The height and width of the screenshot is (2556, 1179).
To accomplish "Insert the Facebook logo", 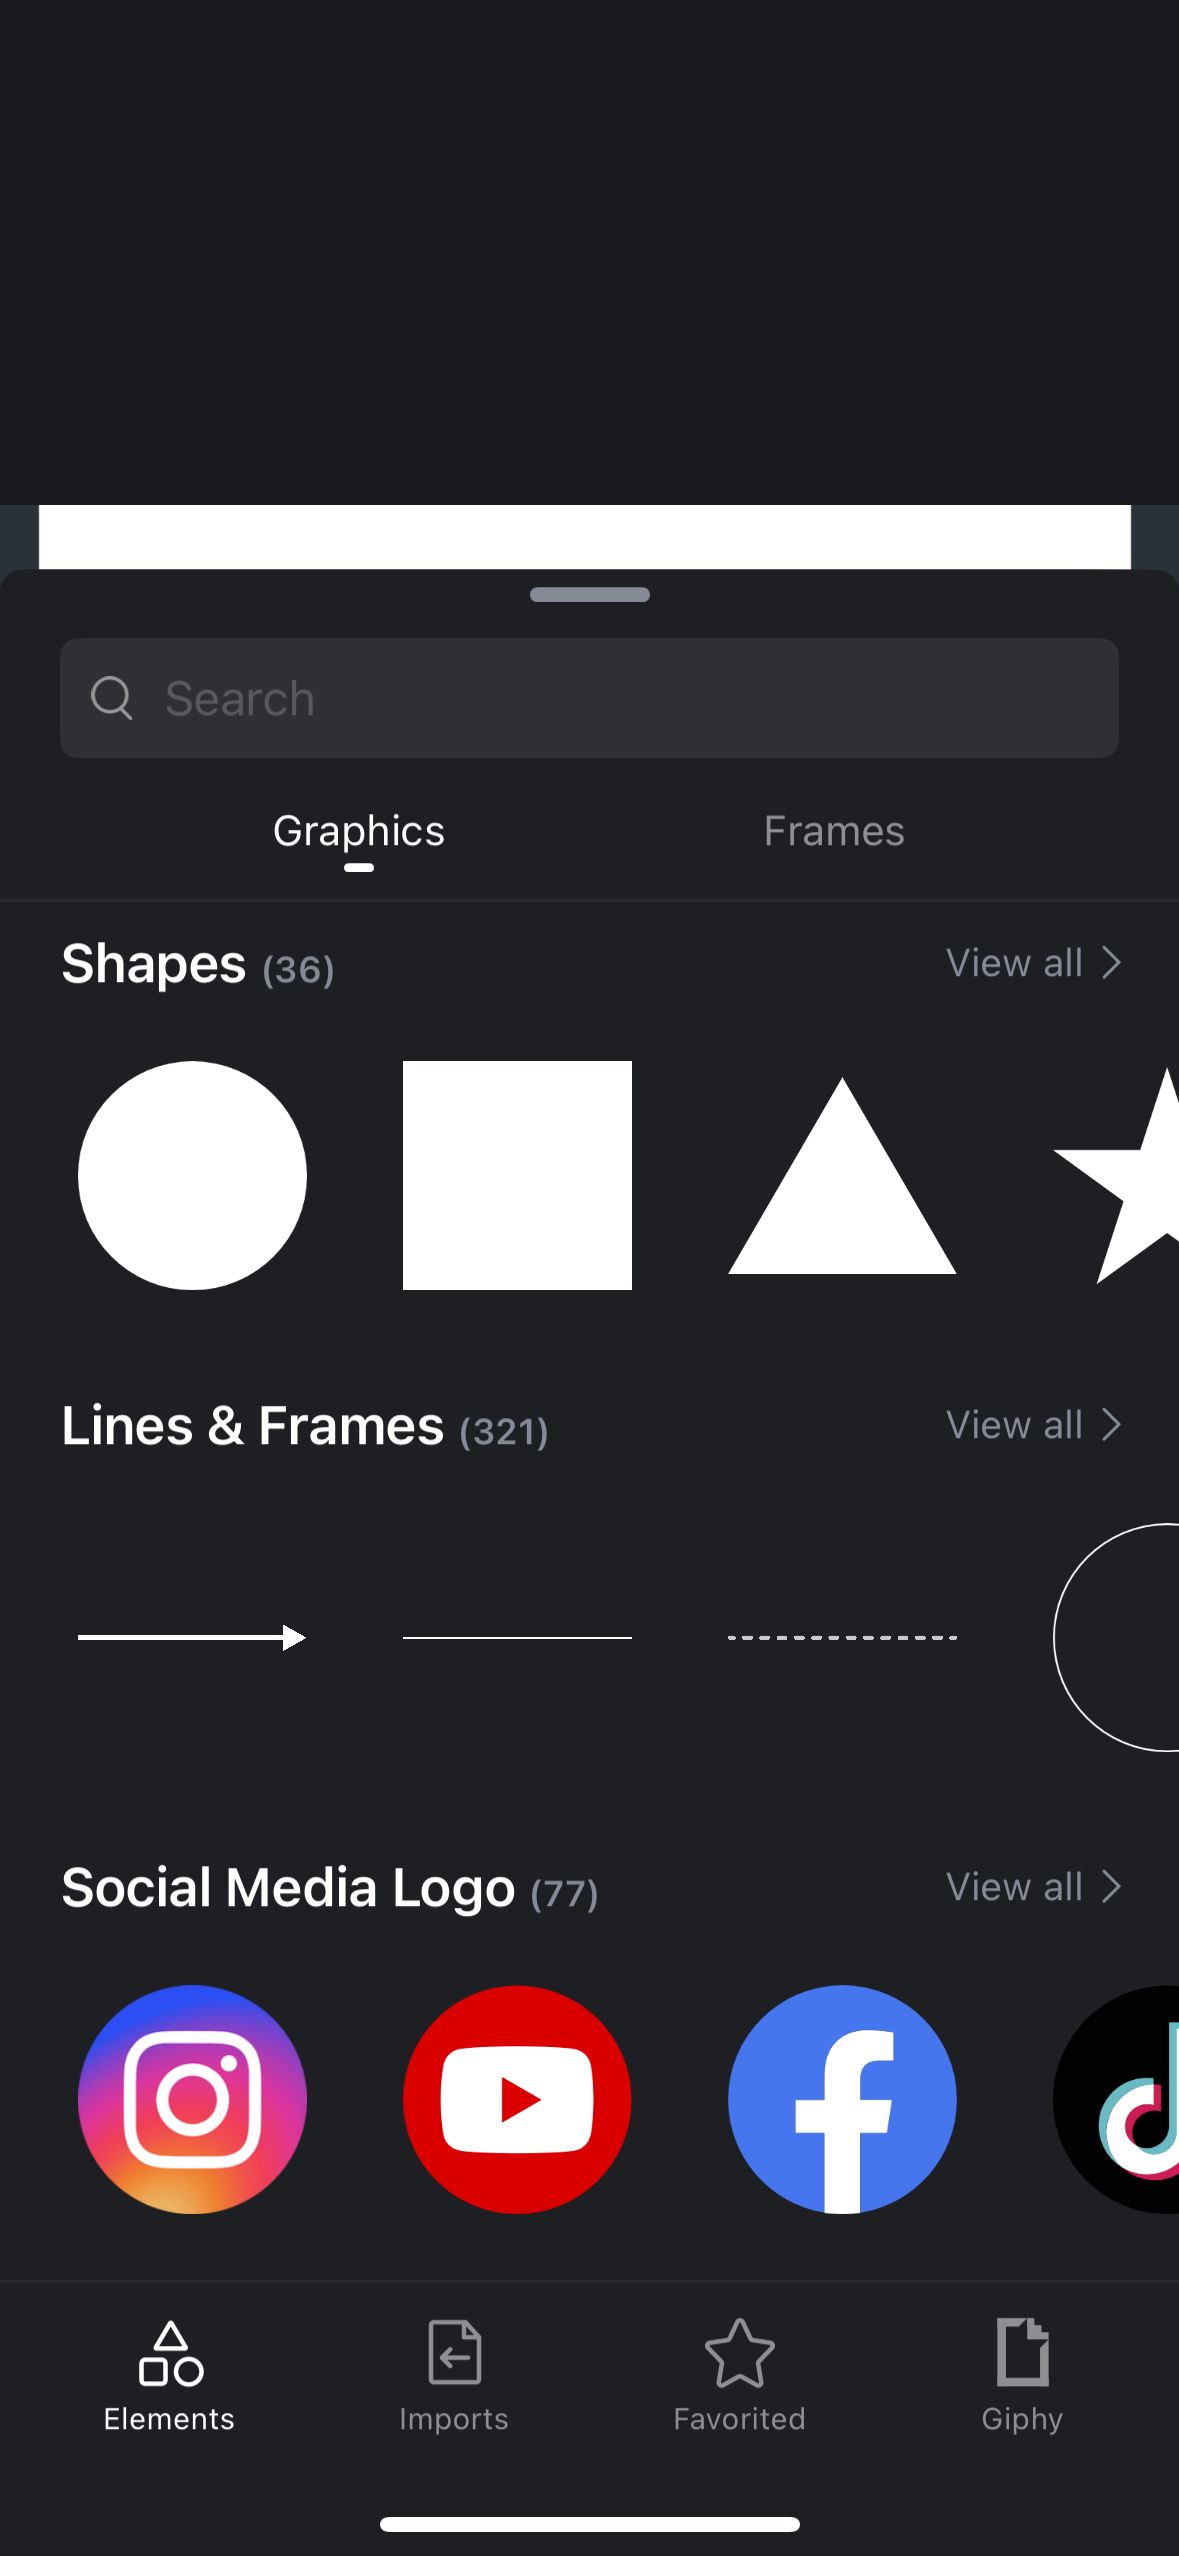I will 842,2099.
